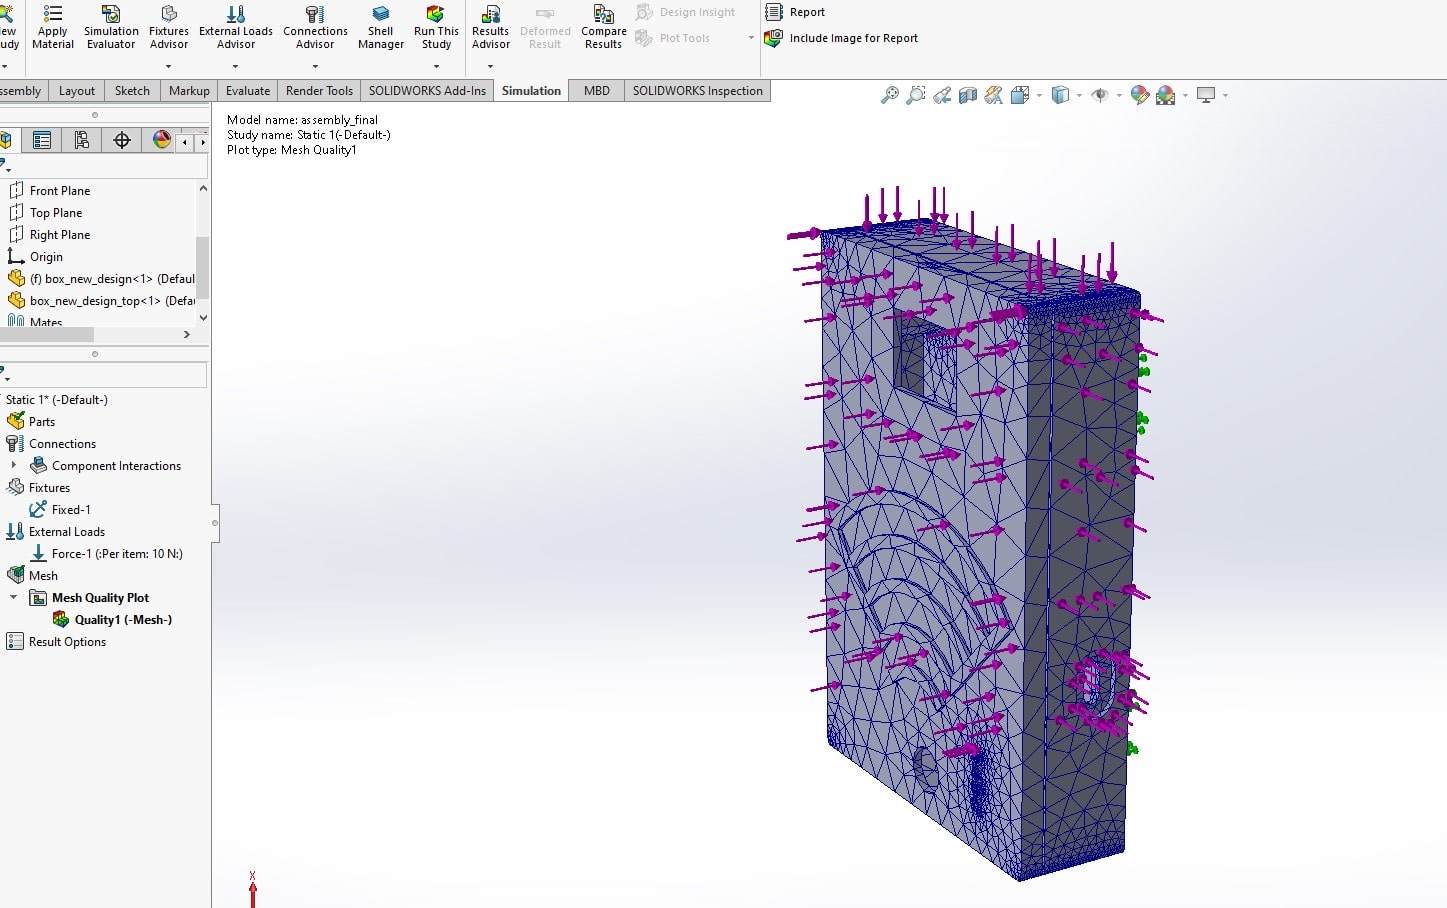Select the FeatureManager design tree tab
Image resolution: width=1447 pixels, height=908 pixels.
6,140
